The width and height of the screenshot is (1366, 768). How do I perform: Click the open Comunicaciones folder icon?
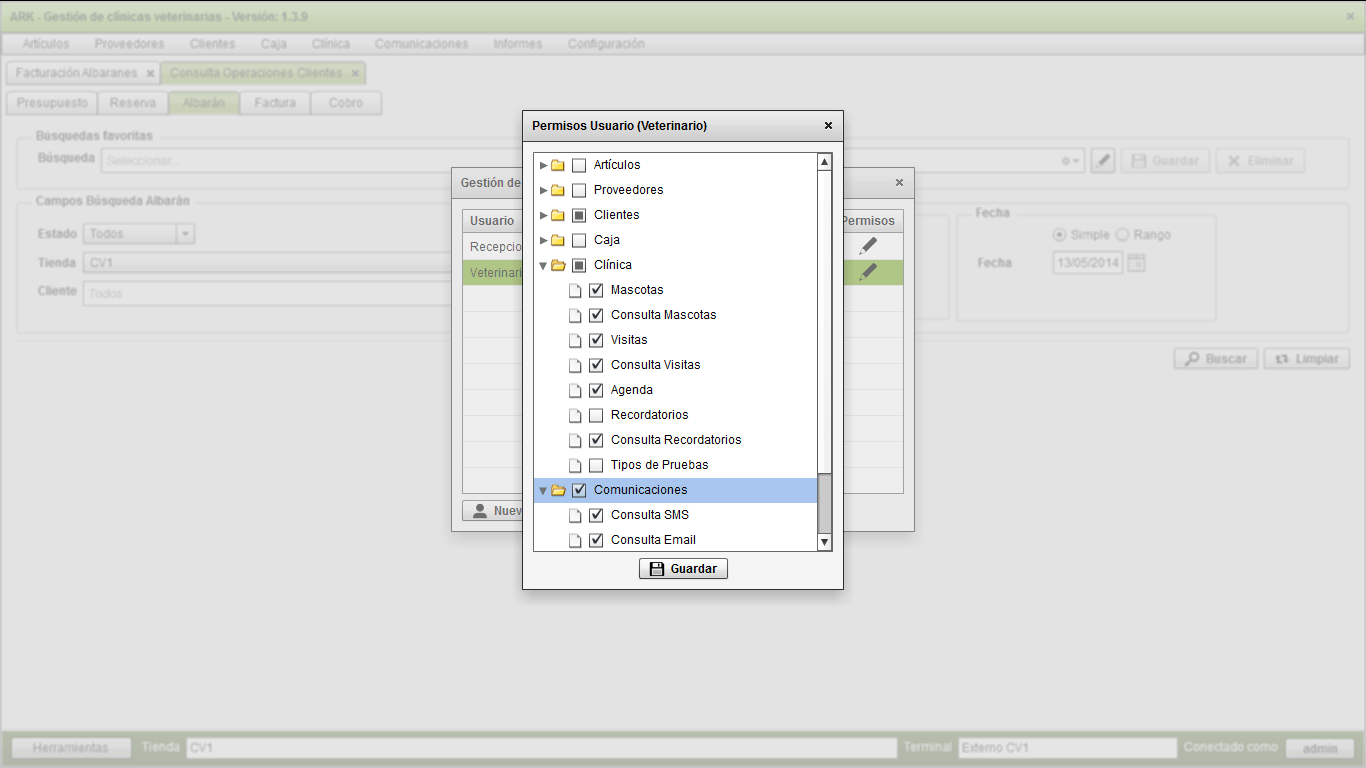[x=558, y=490]
